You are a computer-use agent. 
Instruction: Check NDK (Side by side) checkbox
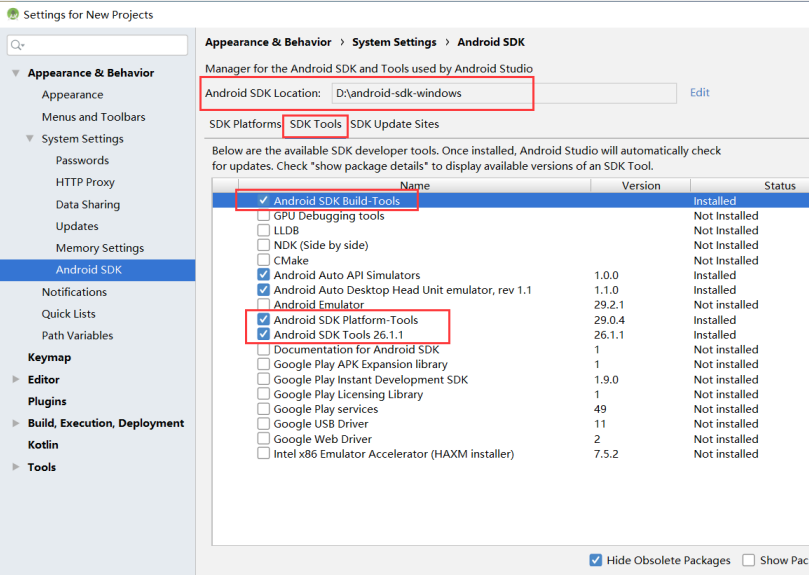coord(264,245)
